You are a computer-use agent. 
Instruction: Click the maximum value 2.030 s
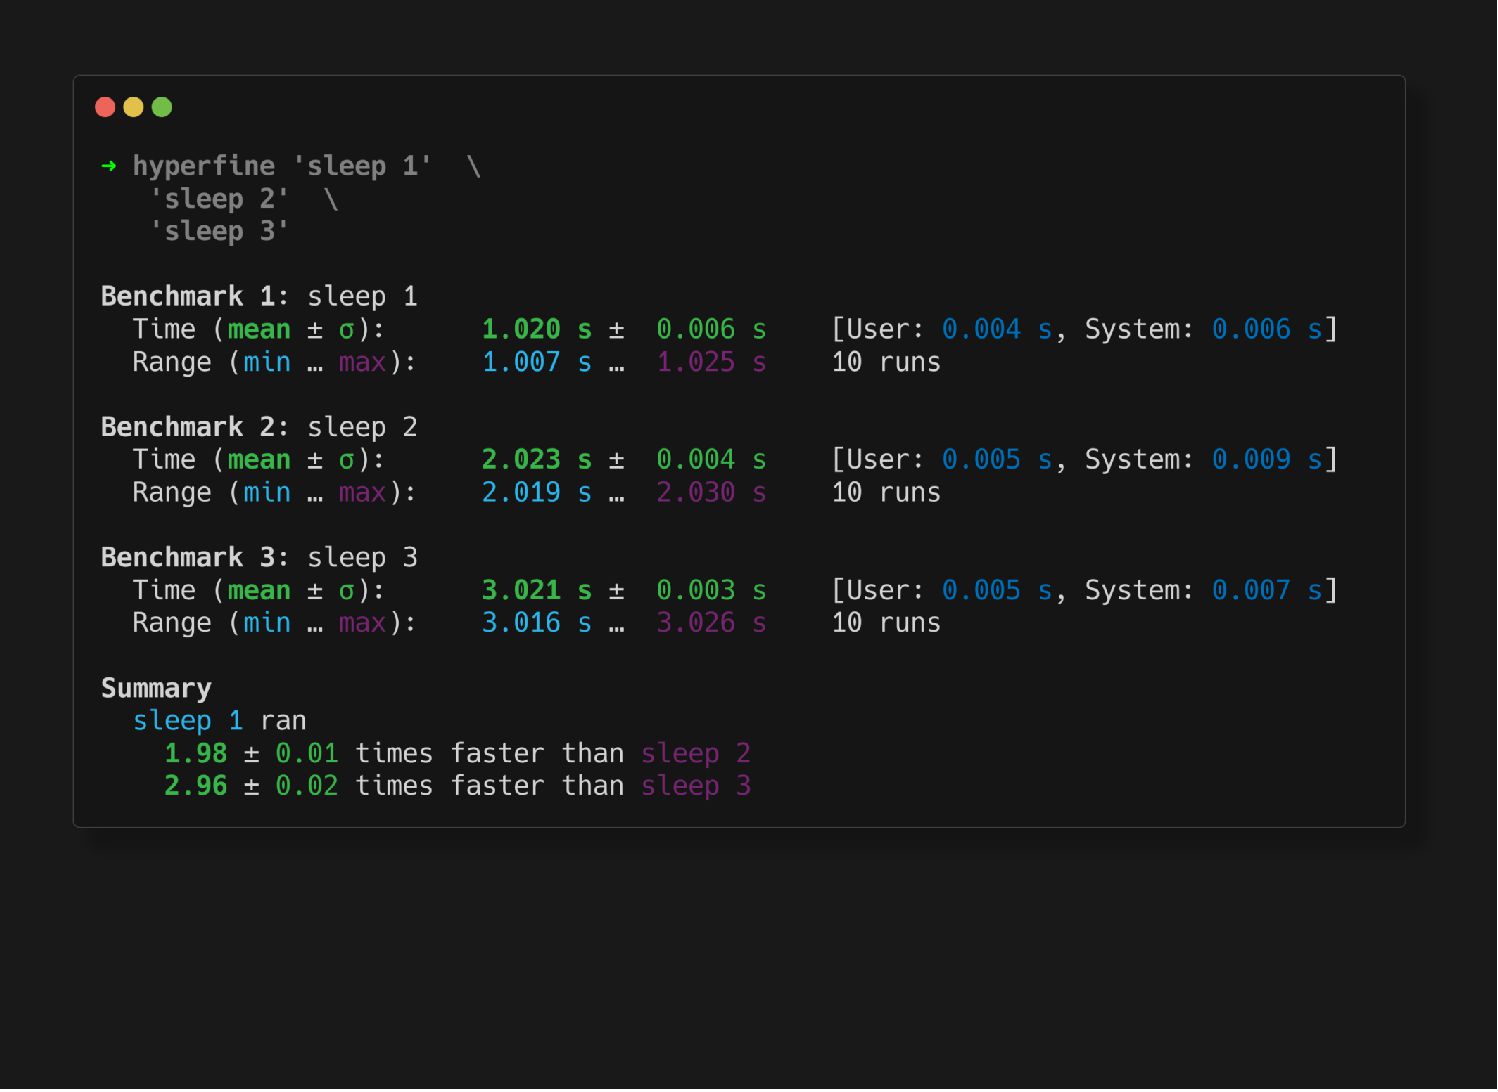pyautogui.click(x=711, y=492)
